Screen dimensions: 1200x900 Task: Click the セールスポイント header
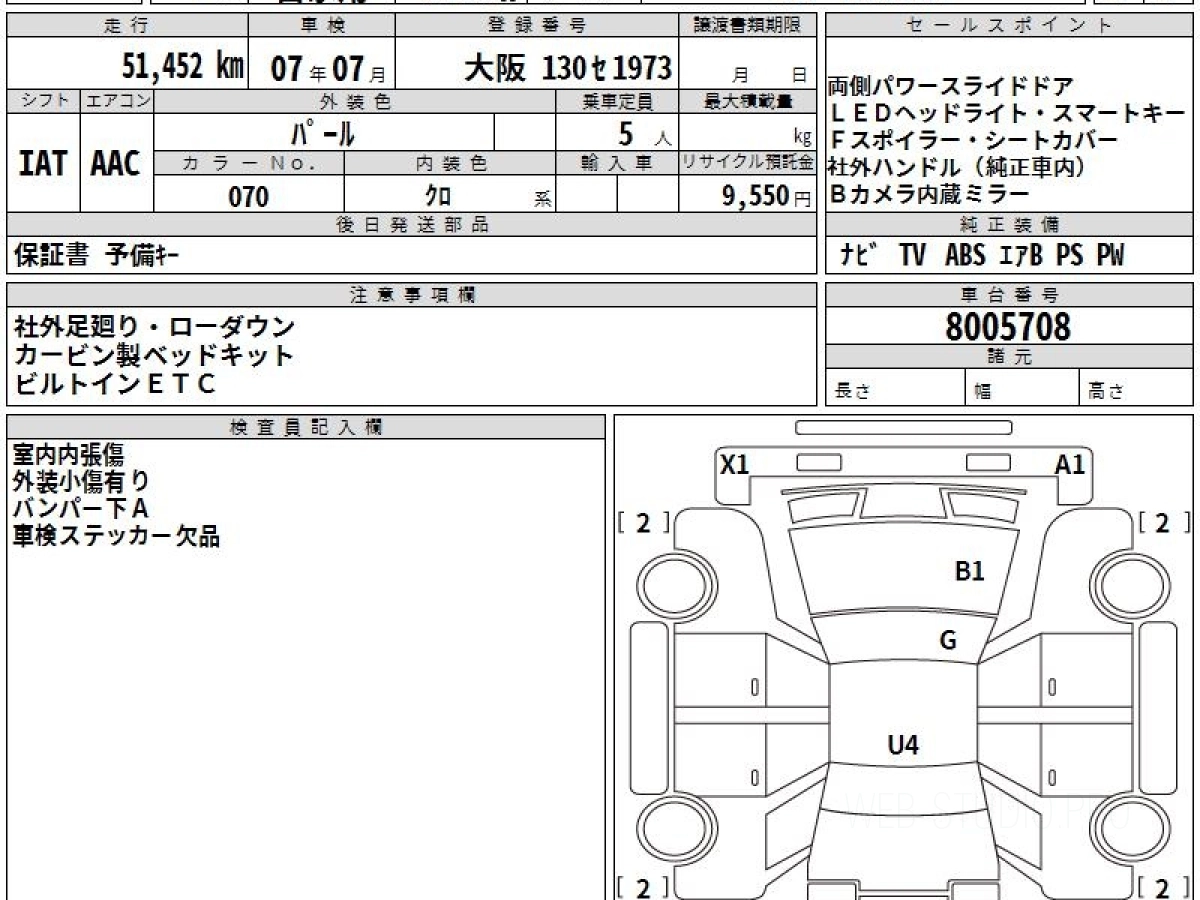pyautogui.click(x=1009, y=25)
